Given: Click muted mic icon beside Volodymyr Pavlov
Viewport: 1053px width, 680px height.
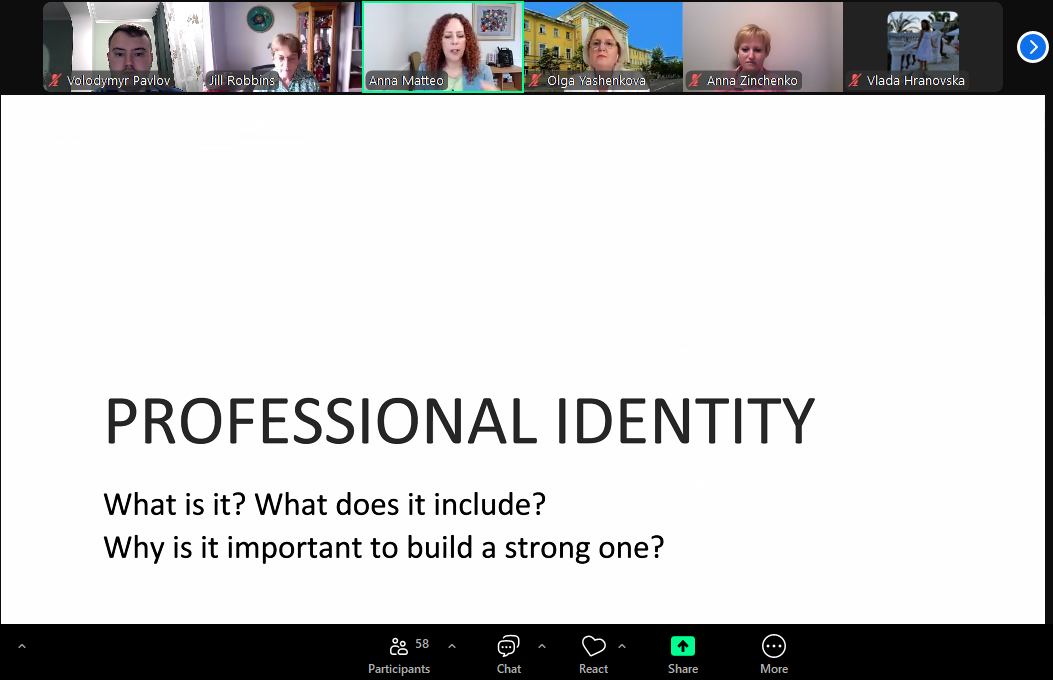Looking at the screenshot, I should (56, 81).
